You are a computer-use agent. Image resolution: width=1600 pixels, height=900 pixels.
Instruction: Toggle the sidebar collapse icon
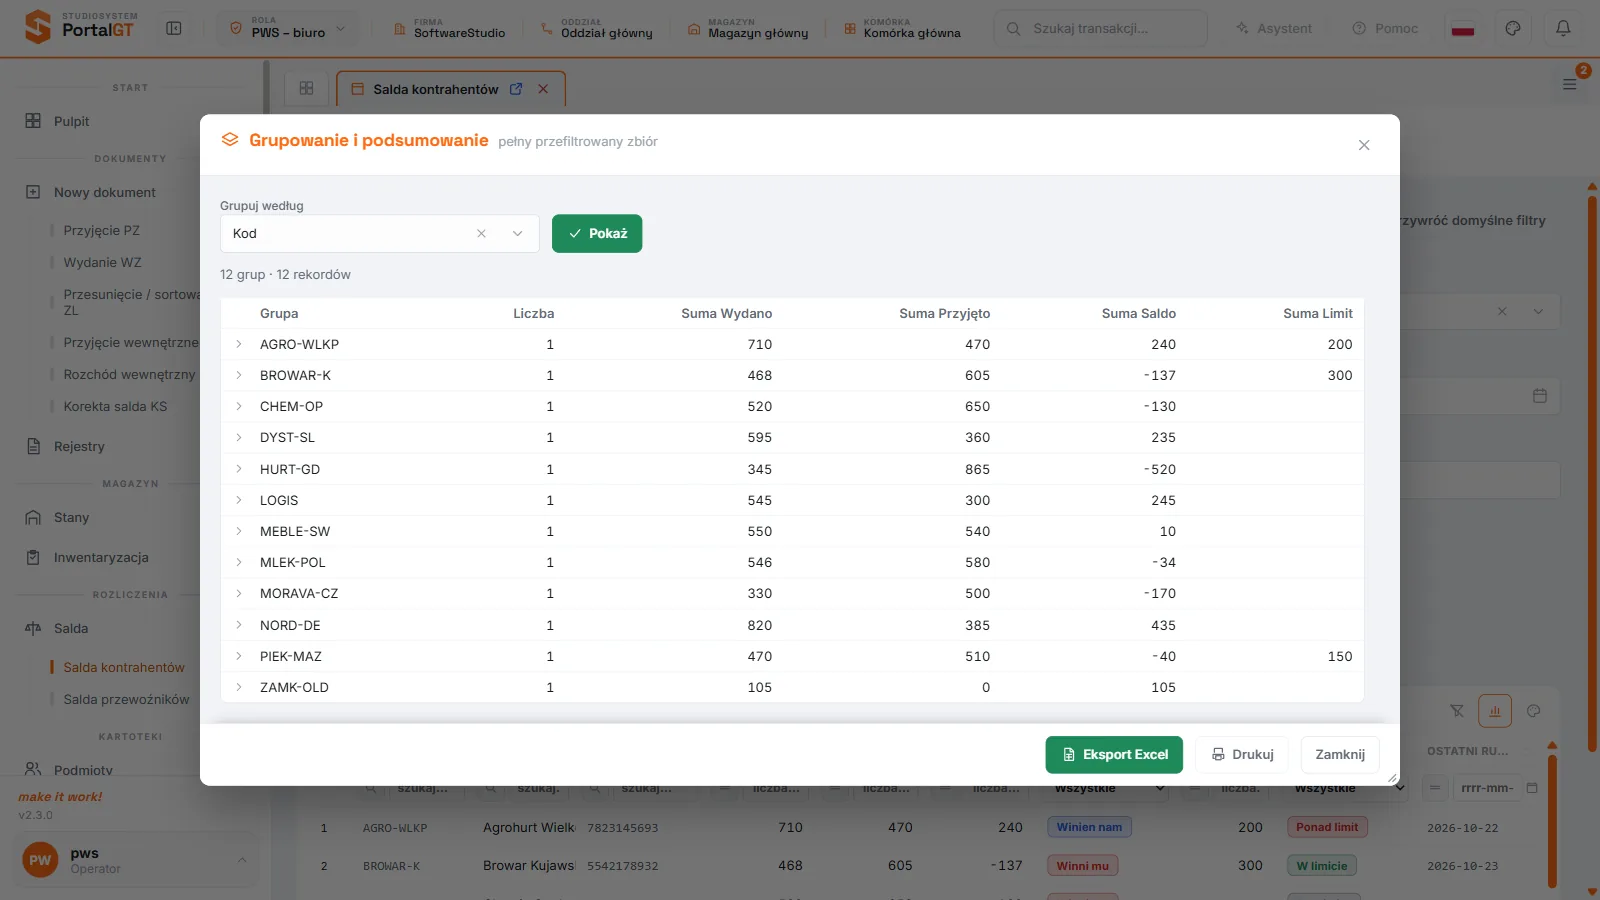[174, 29]
